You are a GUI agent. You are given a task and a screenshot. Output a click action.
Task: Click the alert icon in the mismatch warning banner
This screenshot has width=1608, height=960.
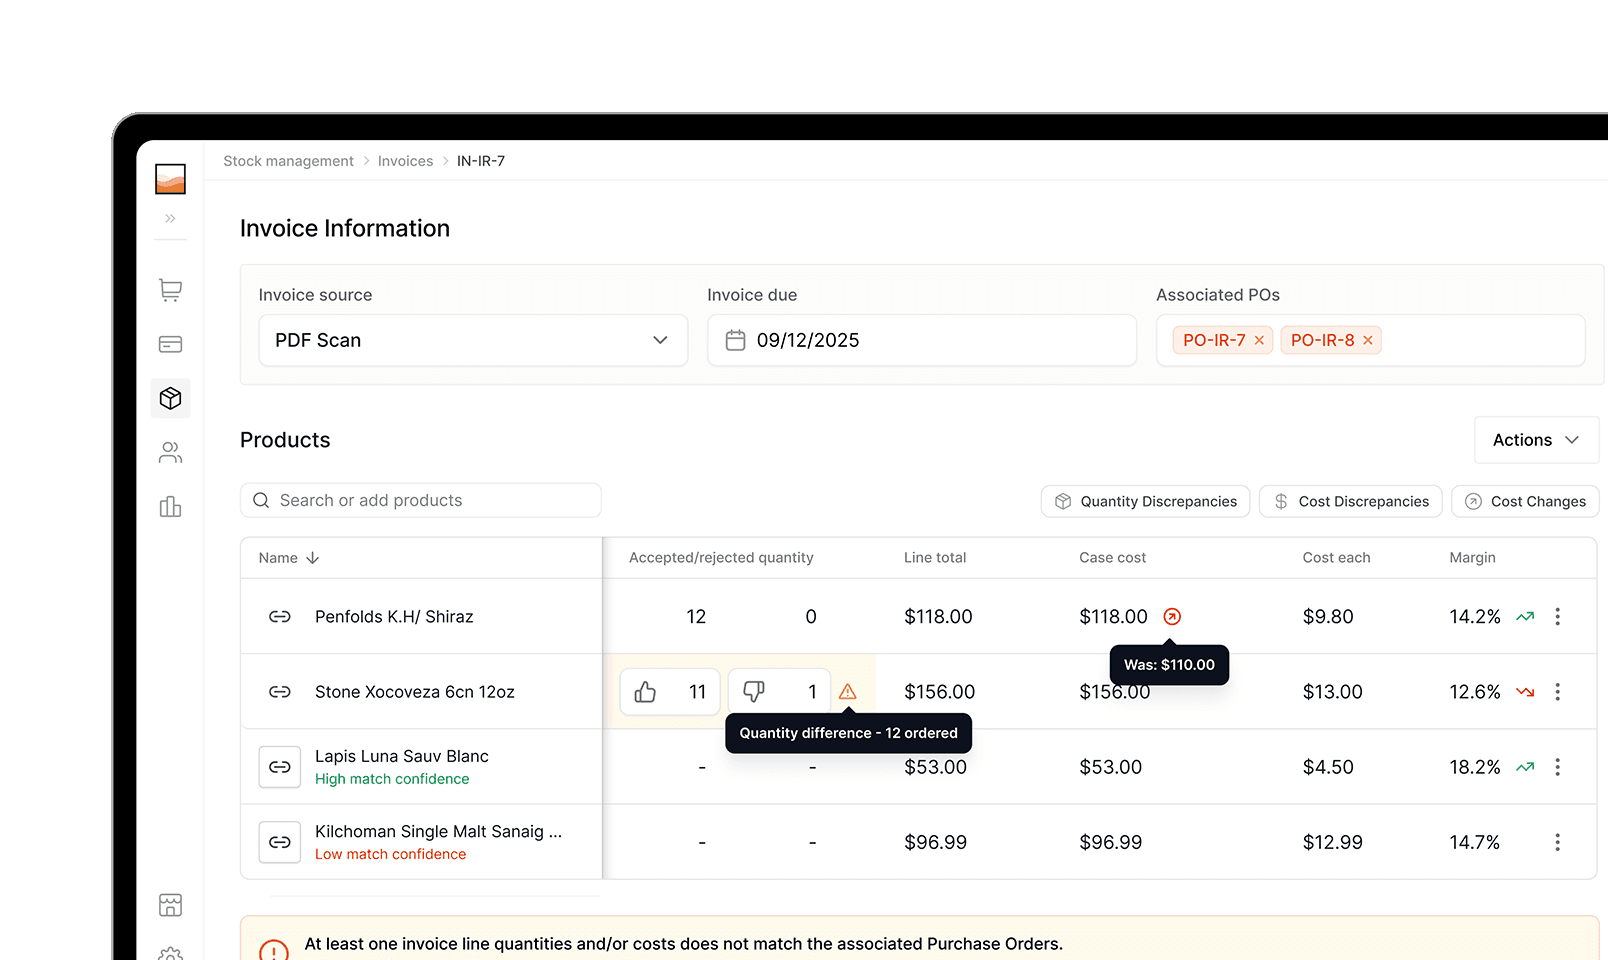pos(274,950)
